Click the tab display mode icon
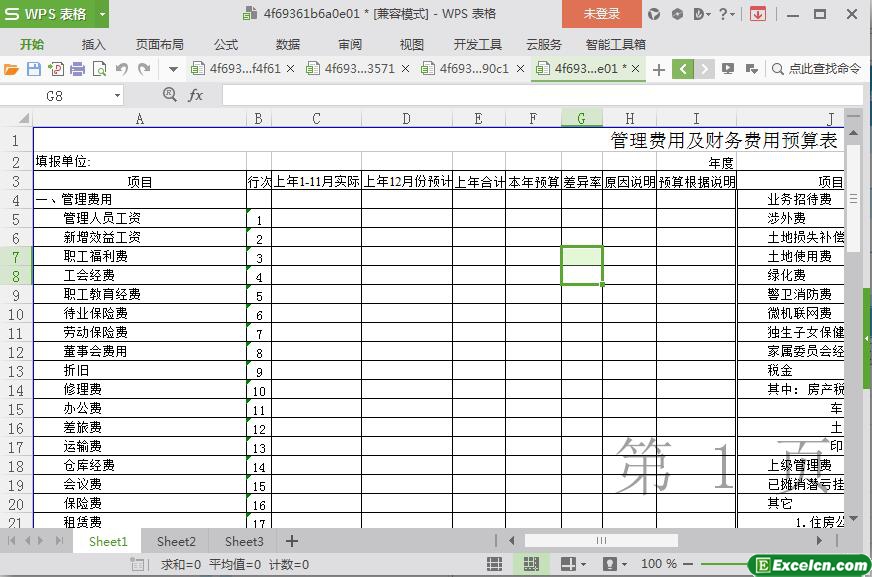 (x=727, y=69)
